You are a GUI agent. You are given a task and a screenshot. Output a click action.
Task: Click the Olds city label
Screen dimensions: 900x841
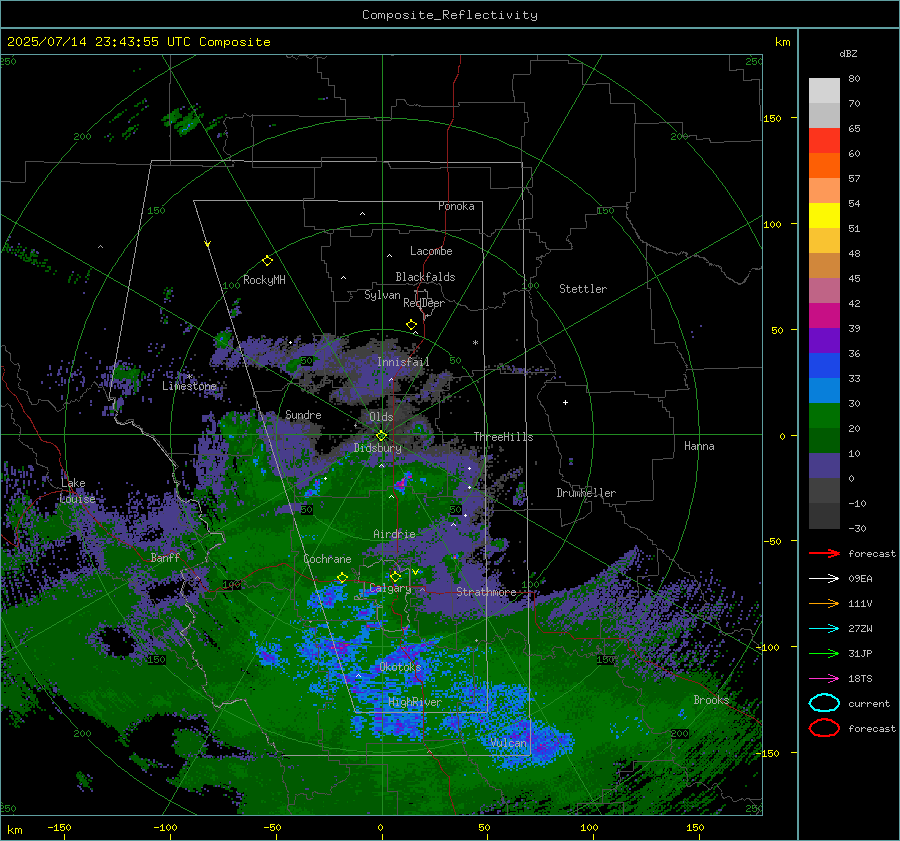pos(381,417)
